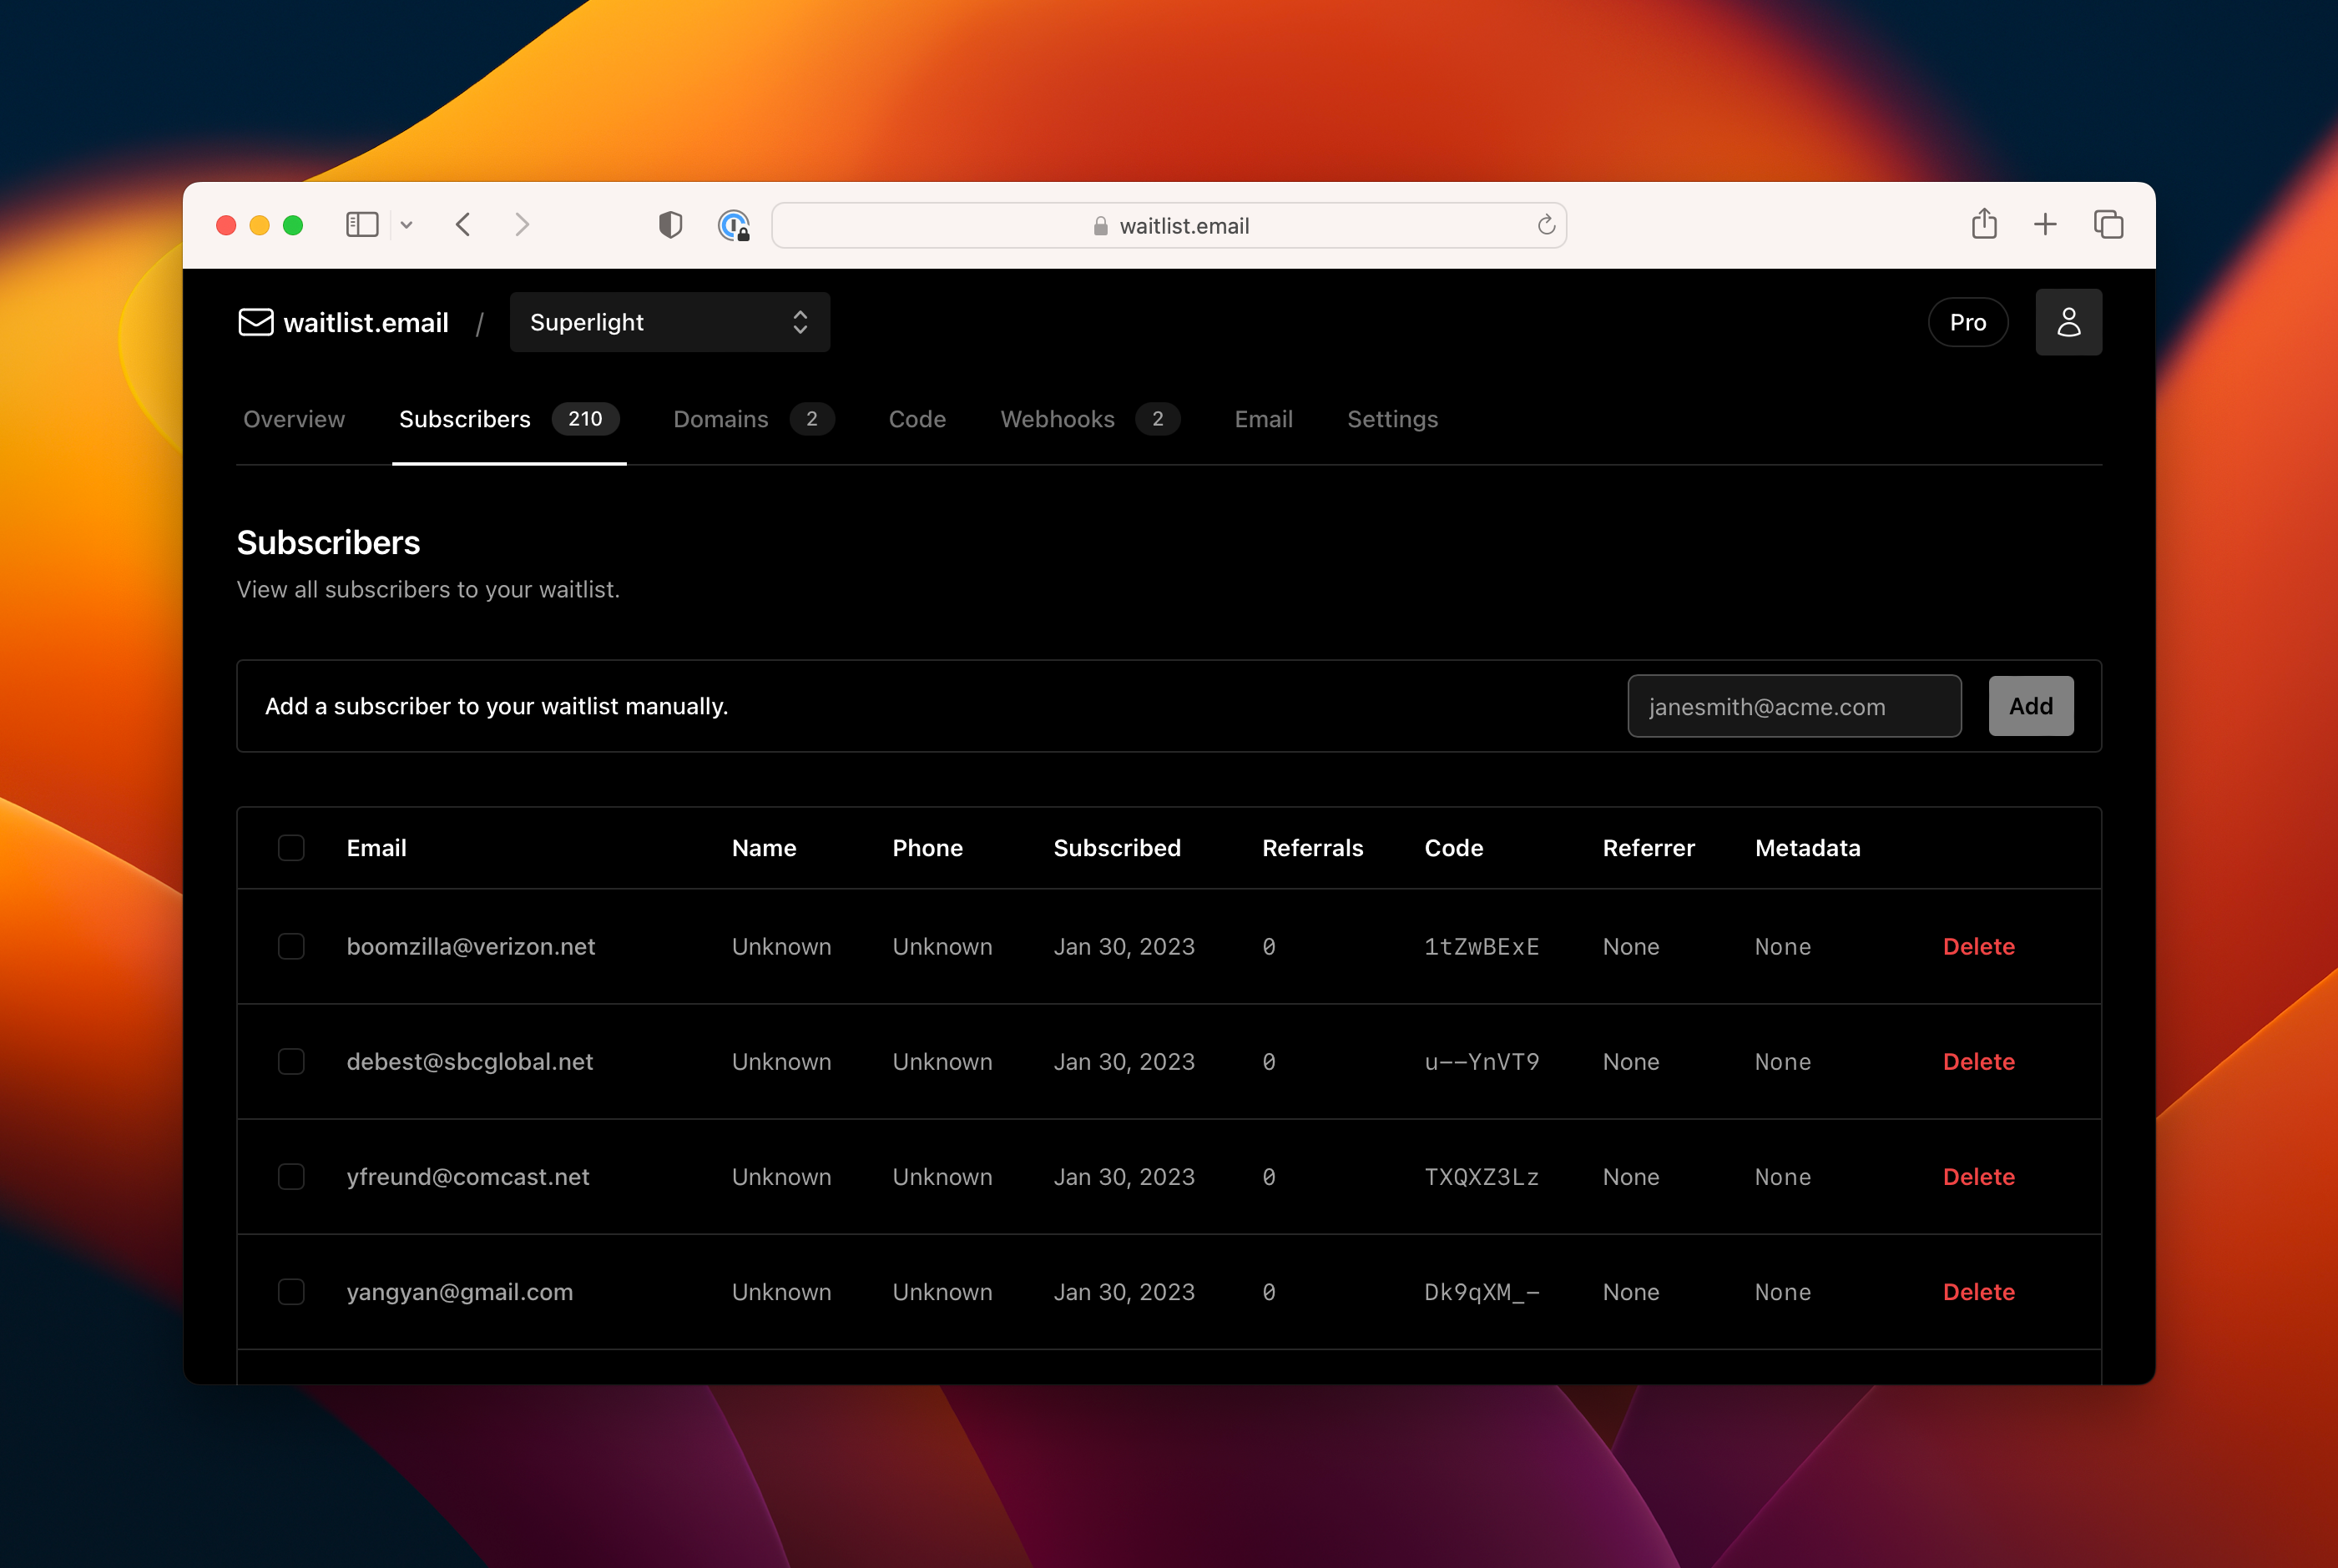Image resolution: width=2338 pixels, height=1568 pixels.
Task: Click the Pro plan badge
Action: point(1967,322)
